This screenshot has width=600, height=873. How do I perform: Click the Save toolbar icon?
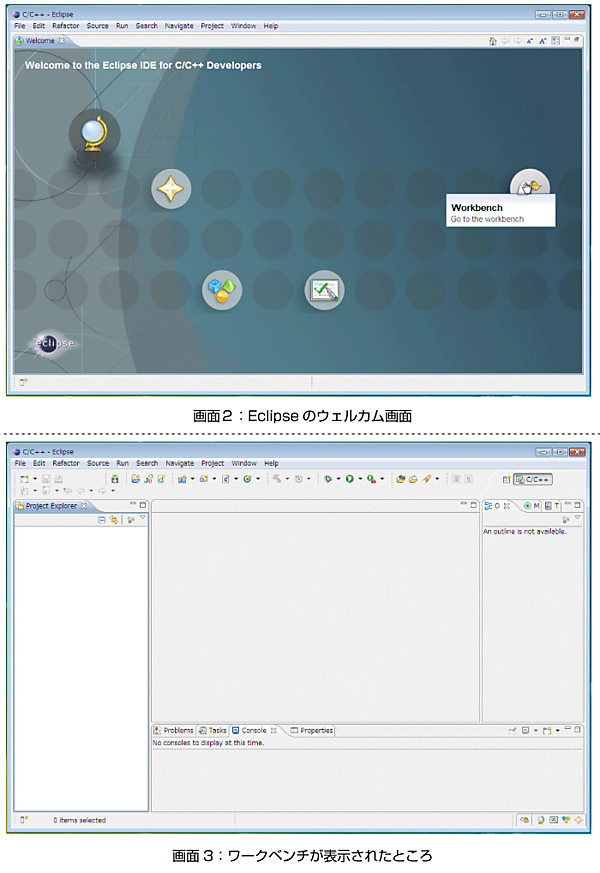pyautogui.click(x=46, y=479)
